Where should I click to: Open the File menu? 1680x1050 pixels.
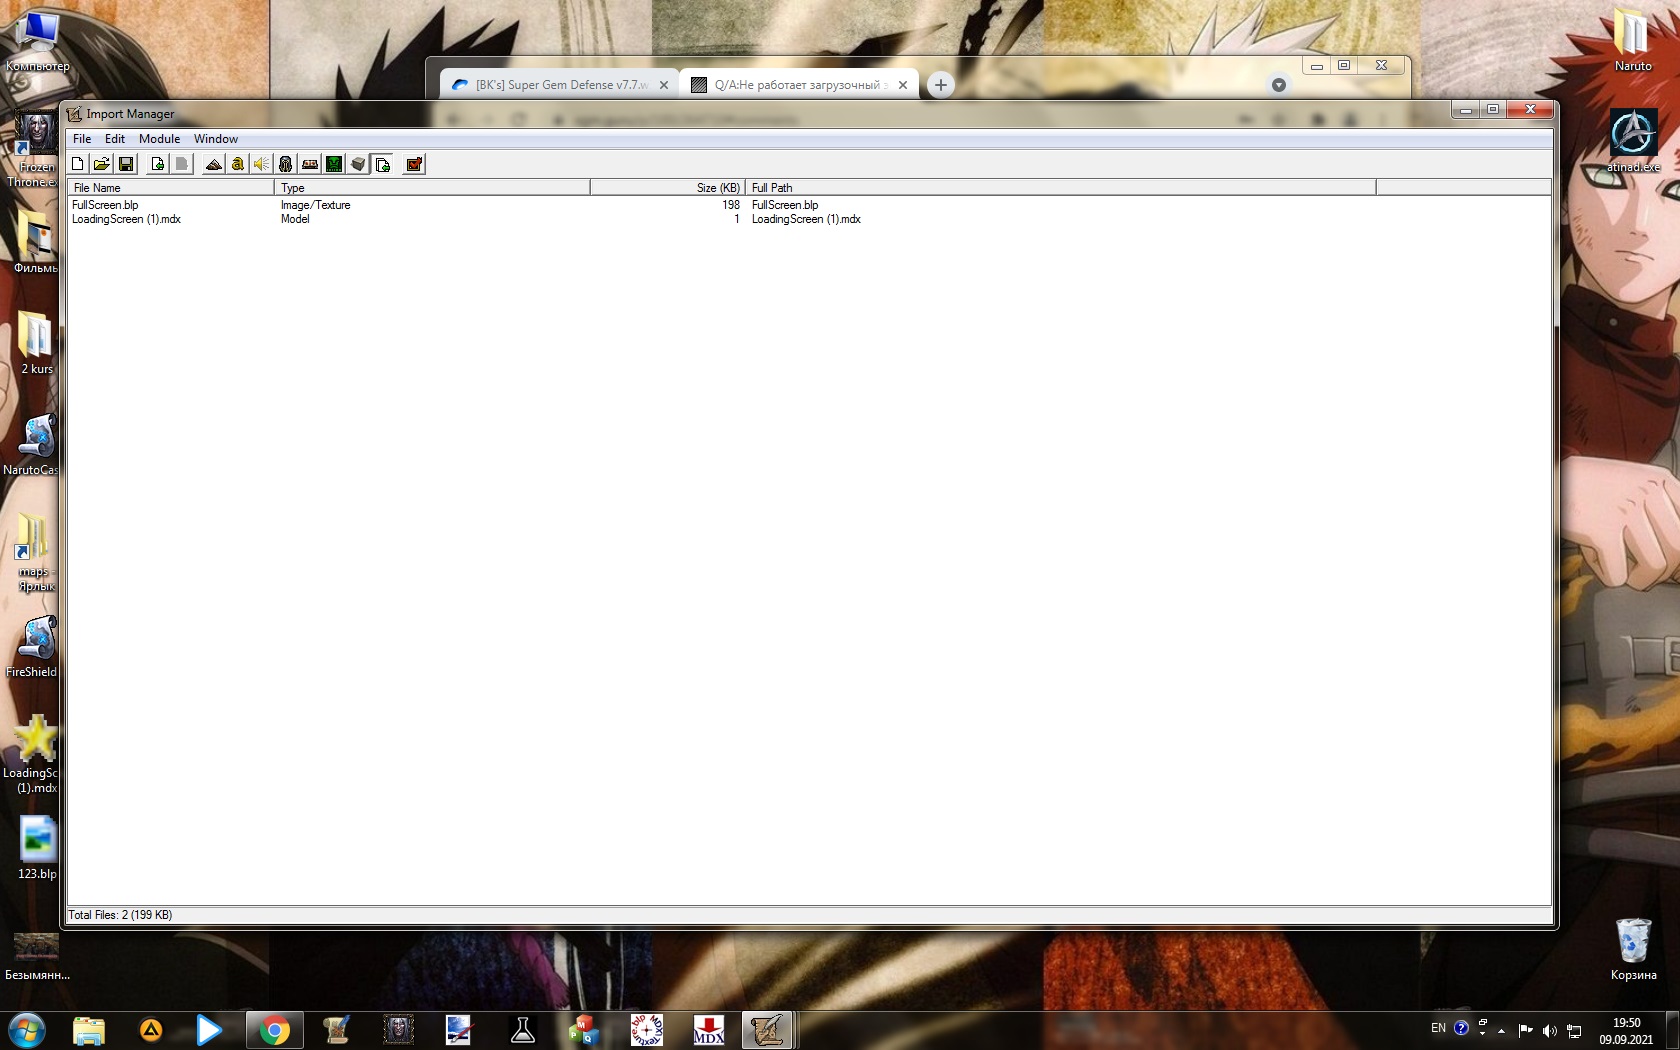coord(82,139)
